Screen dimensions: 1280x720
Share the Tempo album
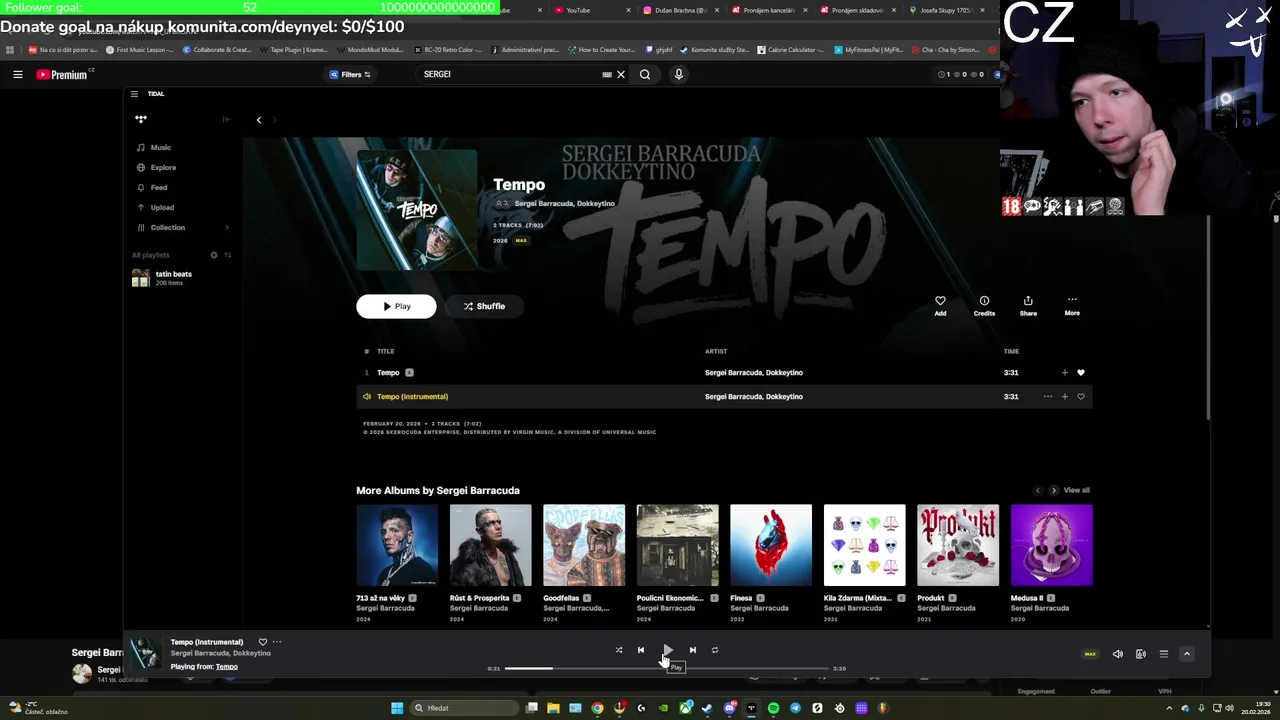pos(1028,305)
